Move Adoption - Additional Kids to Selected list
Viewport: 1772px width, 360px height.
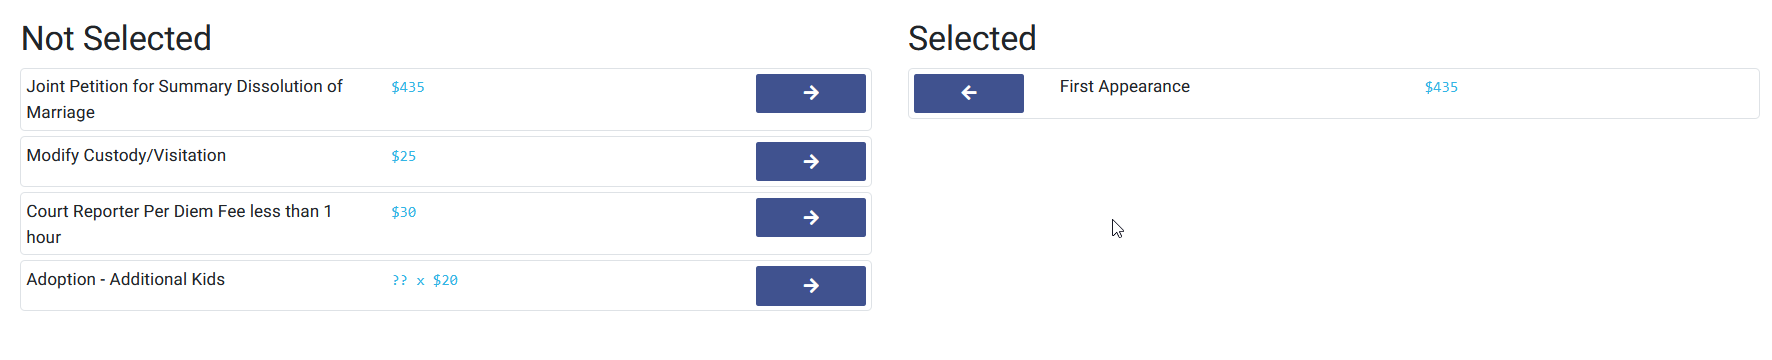pyautogui.click(x=810, y=285)
